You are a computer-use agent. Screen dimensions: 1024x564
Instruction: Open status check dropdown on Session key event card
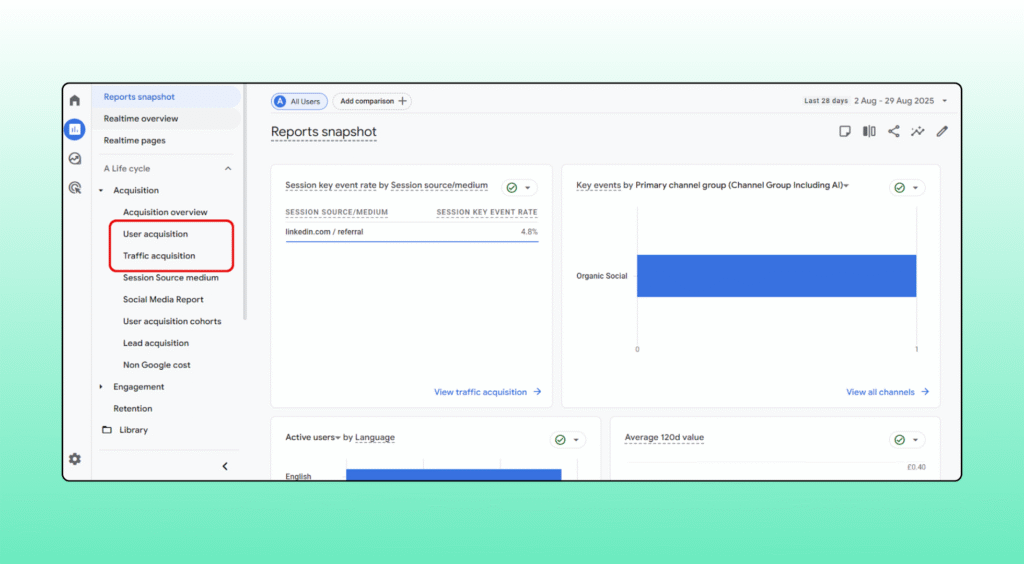pos(519,187)
